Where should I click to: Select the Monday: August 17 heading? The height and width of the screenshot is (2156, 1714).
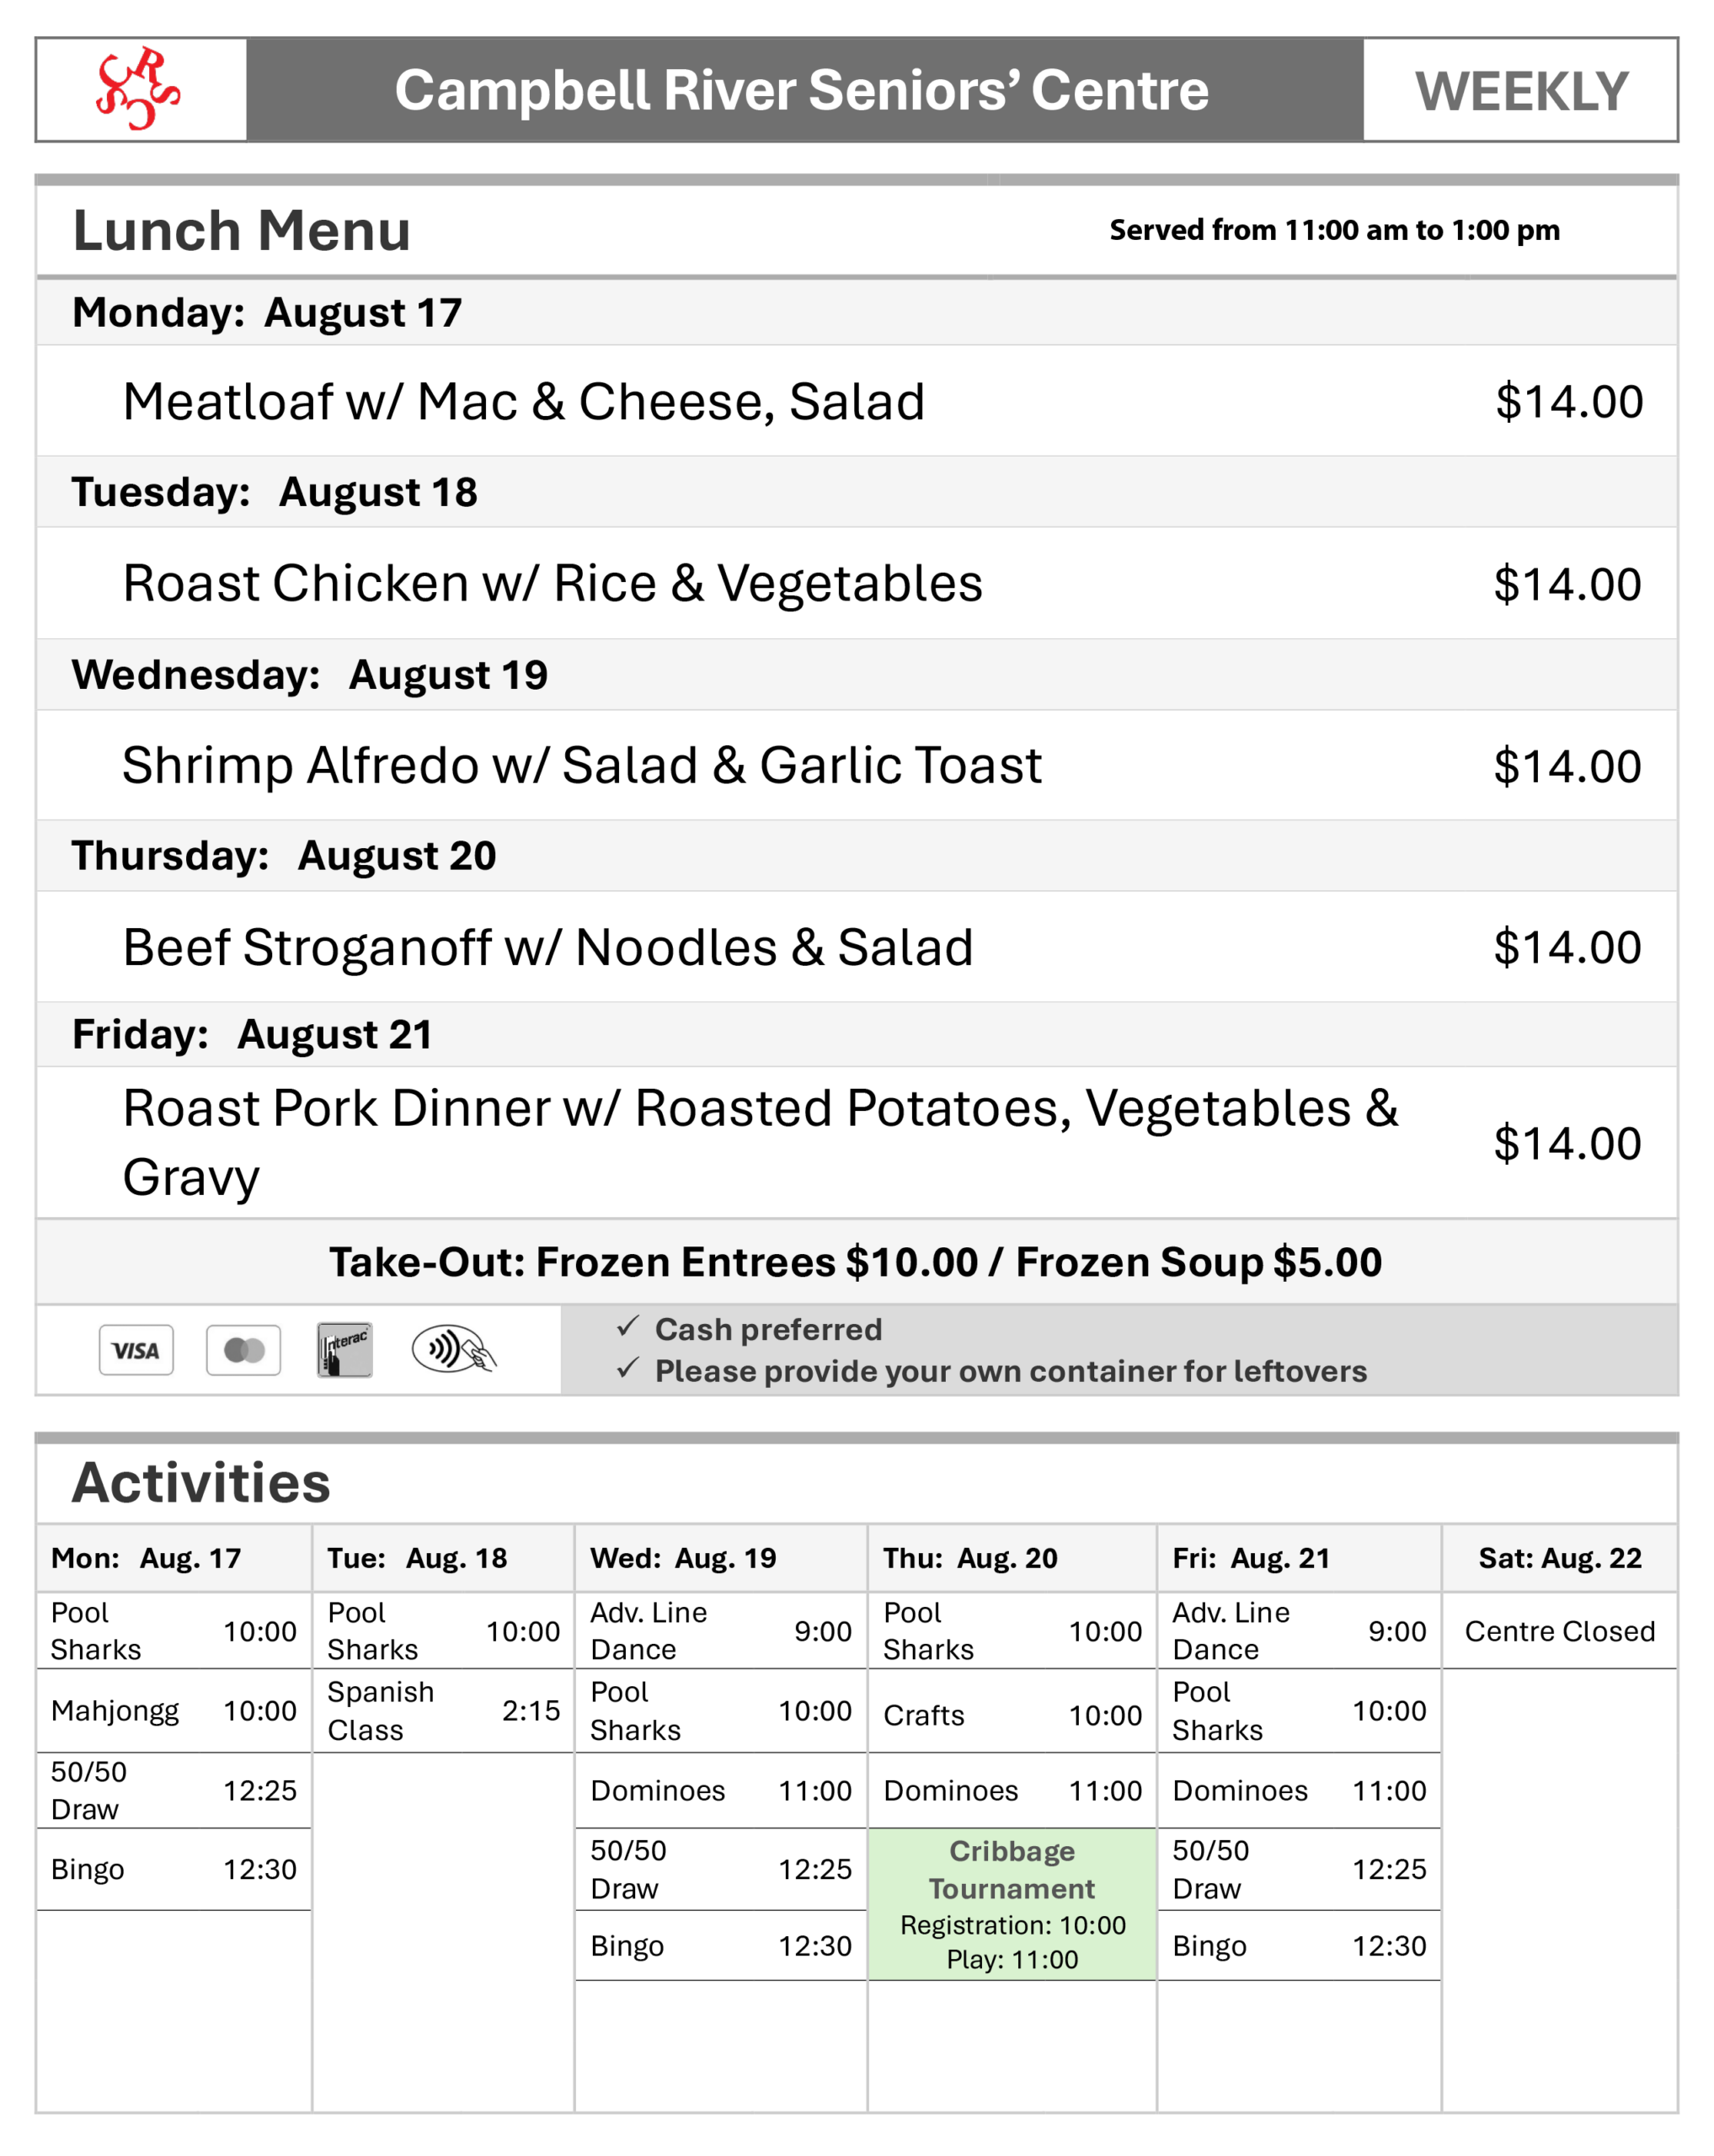[x=267, y=313]
